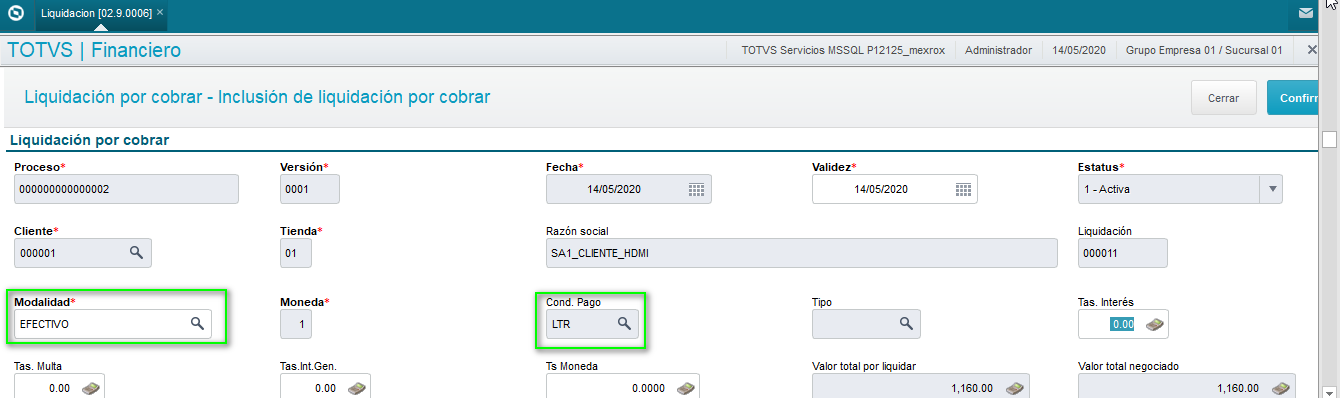Open Tipo field lookup magnifier

coord(905,323)
